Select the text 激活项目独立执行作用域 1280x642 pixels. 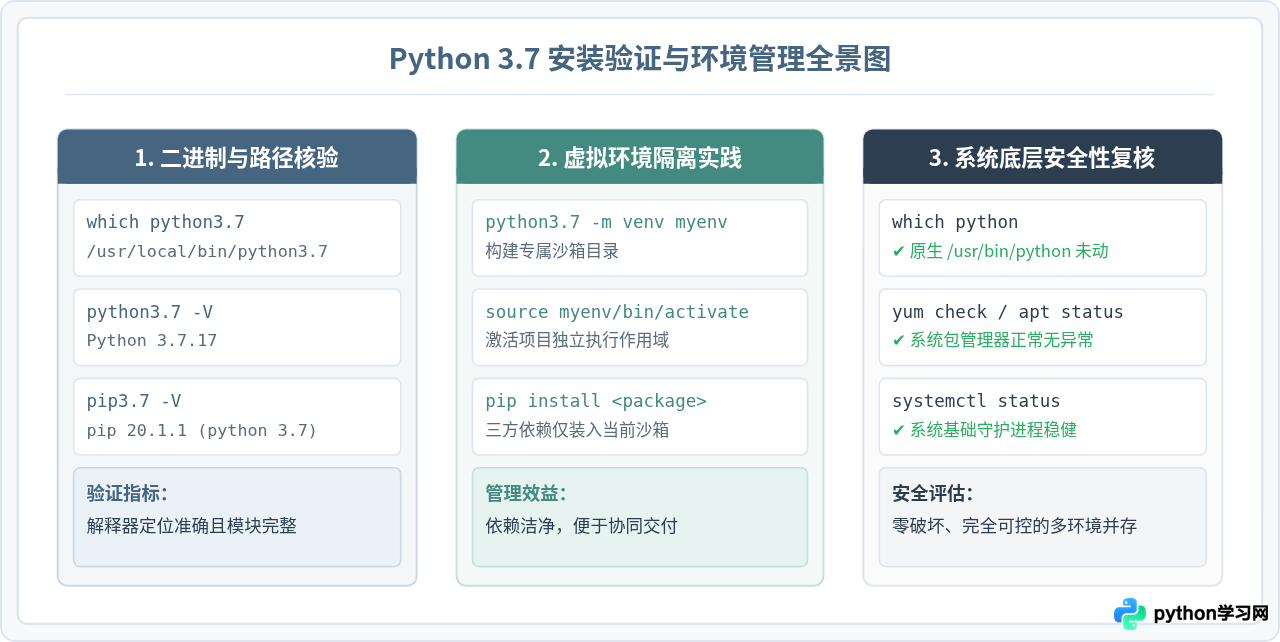point(577,341)
